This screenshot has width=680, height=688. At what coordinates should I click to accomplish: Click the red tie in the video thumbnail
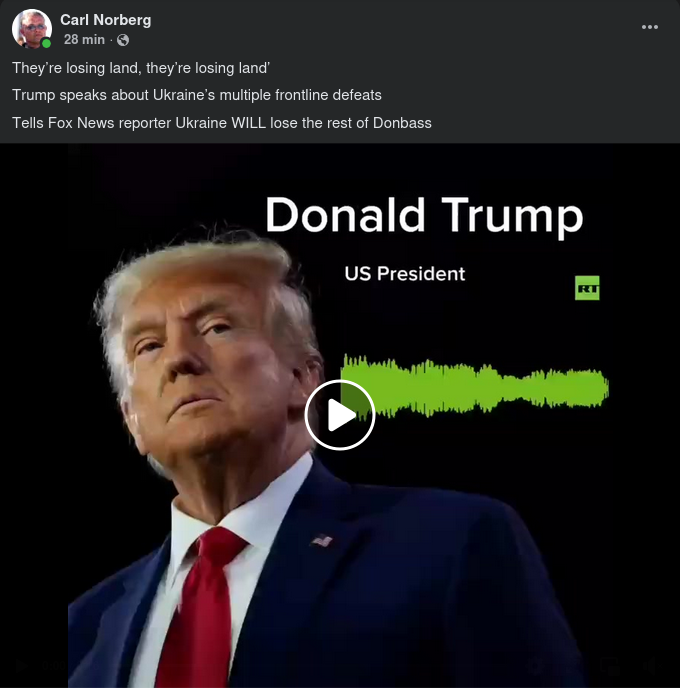[x=200, y=610]
